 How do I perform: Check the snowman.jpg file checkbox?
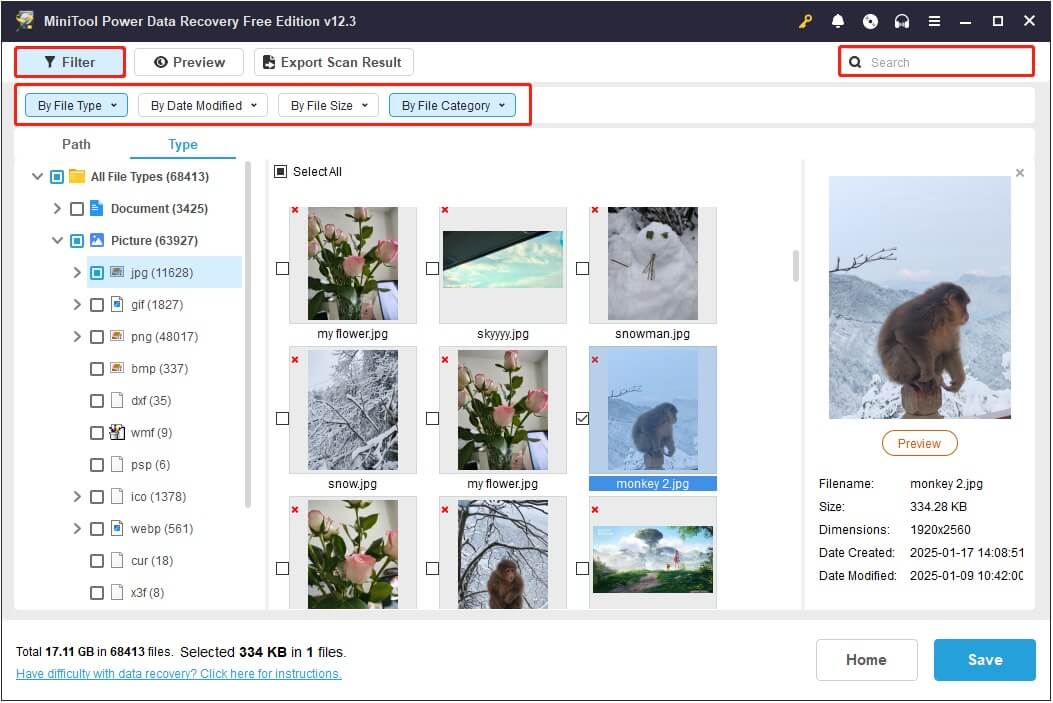coord(582,269)
